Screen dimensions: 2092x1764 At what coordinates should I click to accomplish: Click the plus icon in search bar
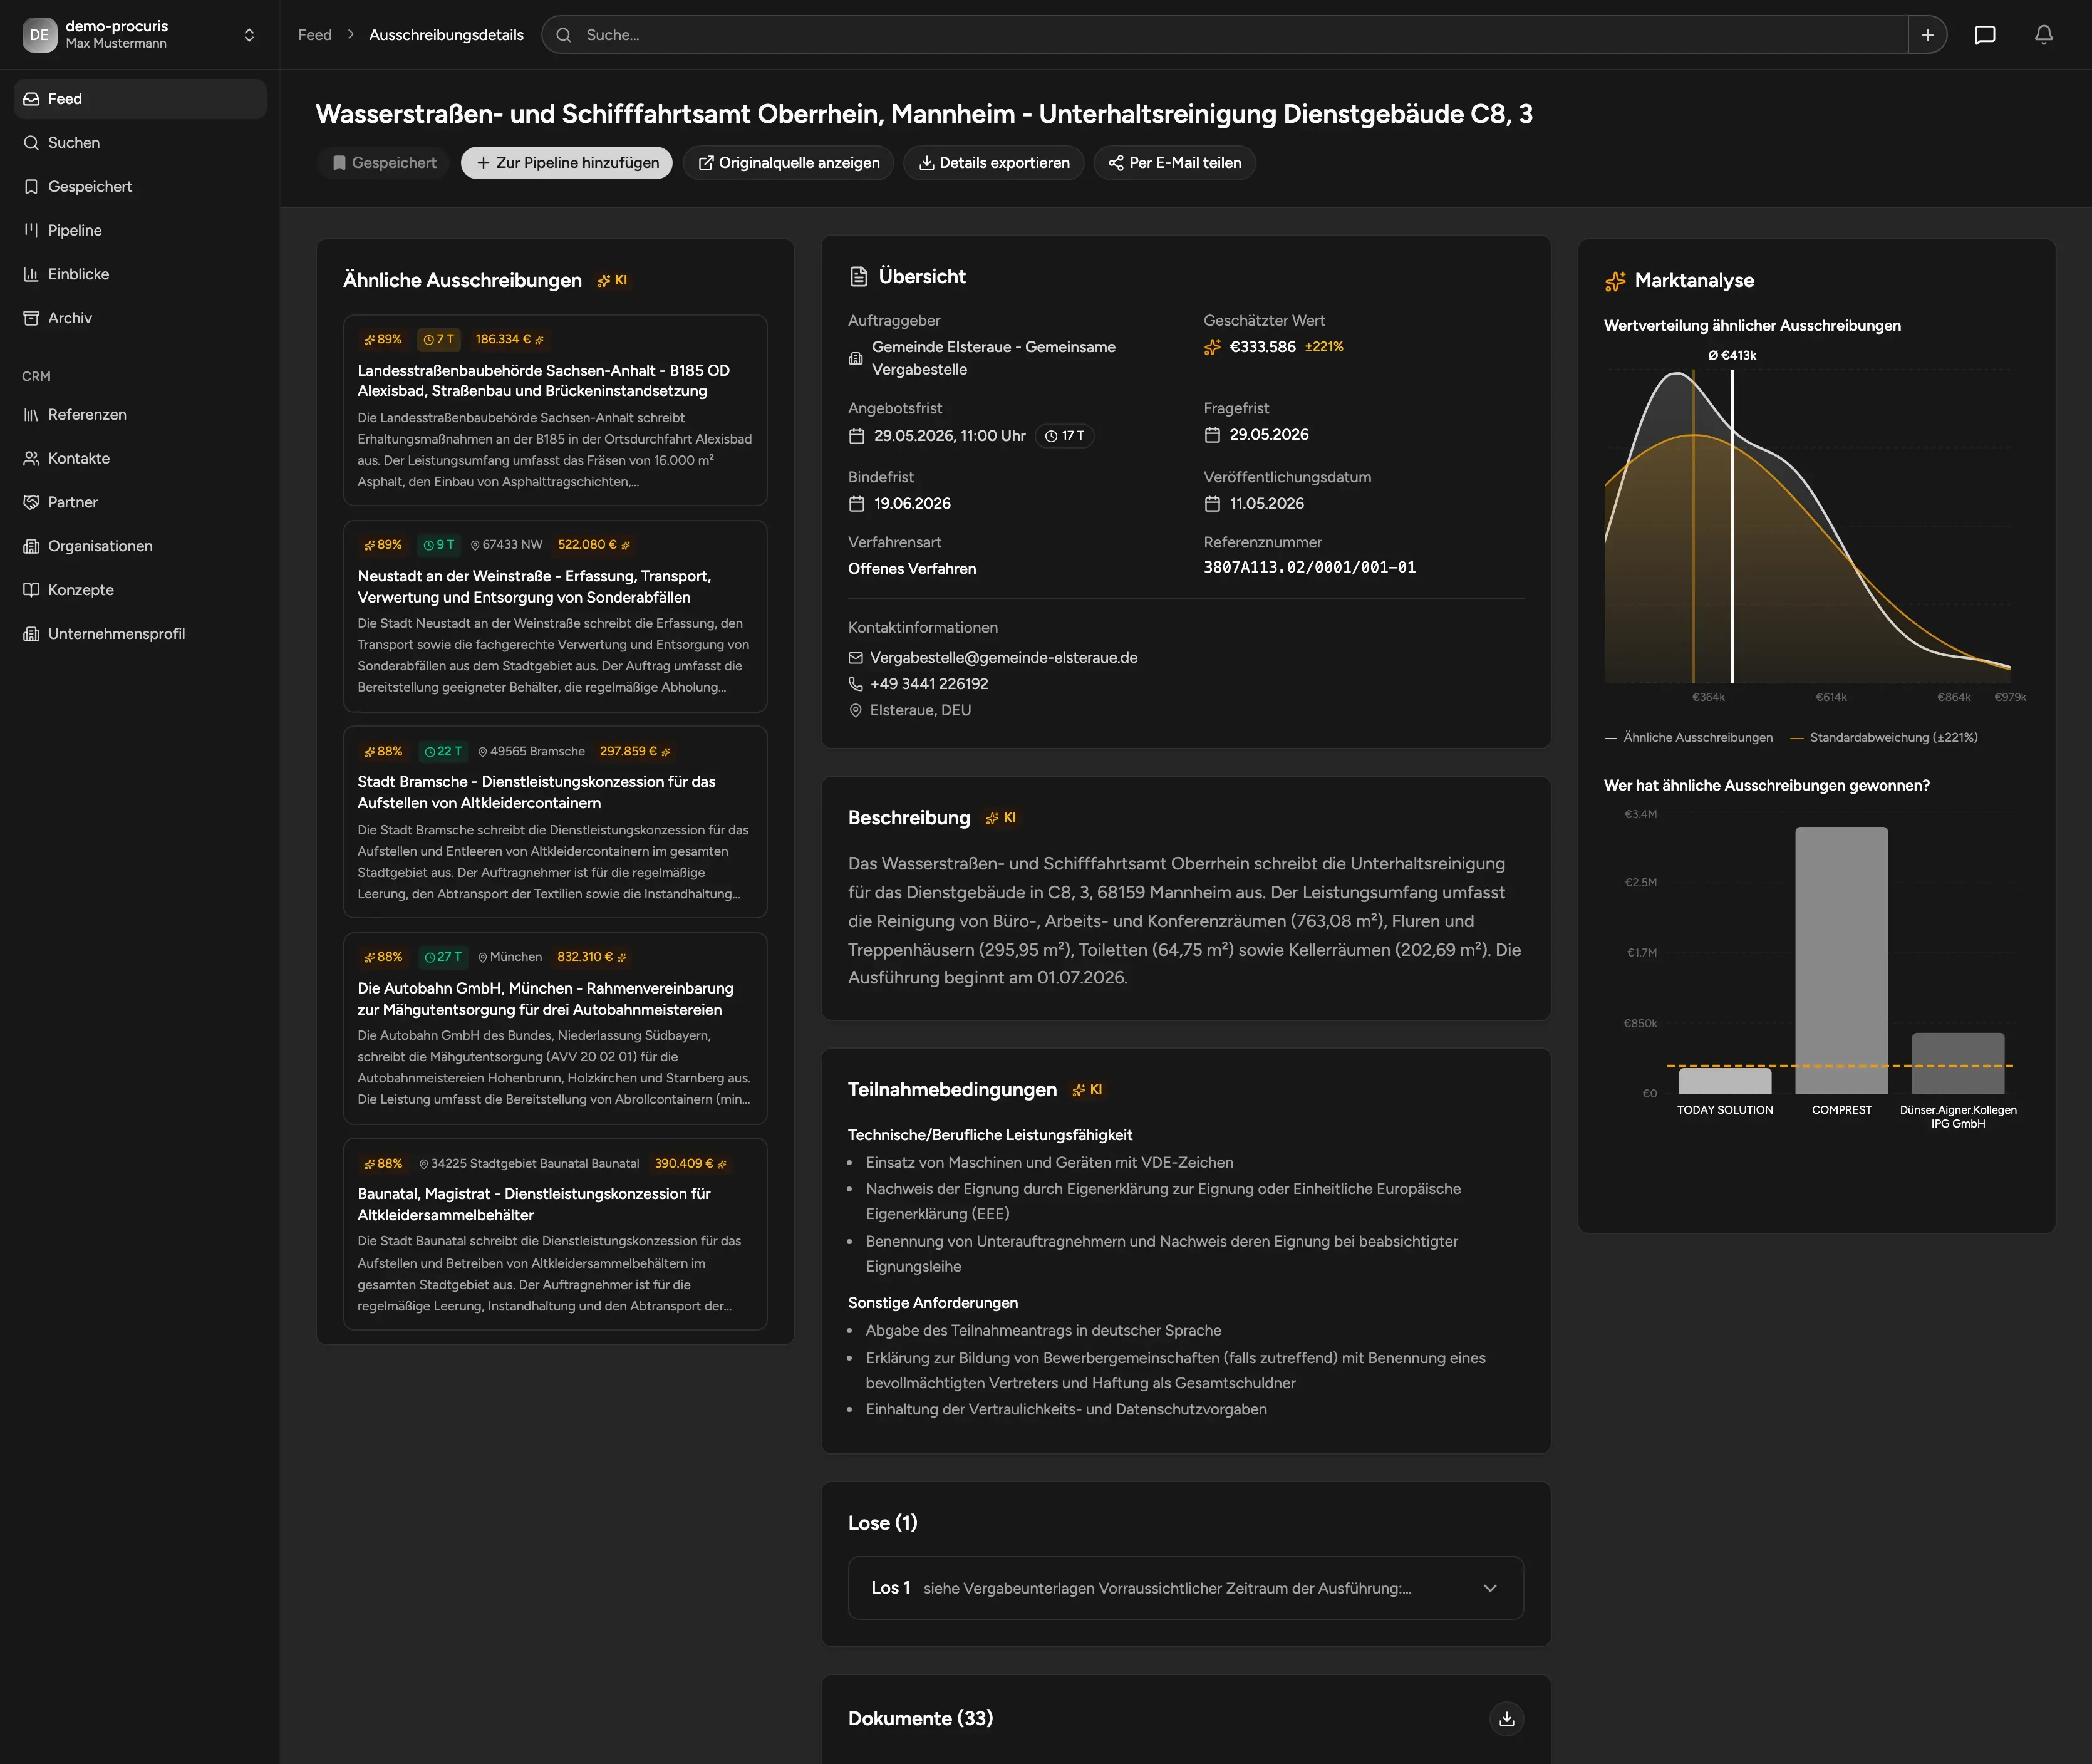tap(1927, 35)
